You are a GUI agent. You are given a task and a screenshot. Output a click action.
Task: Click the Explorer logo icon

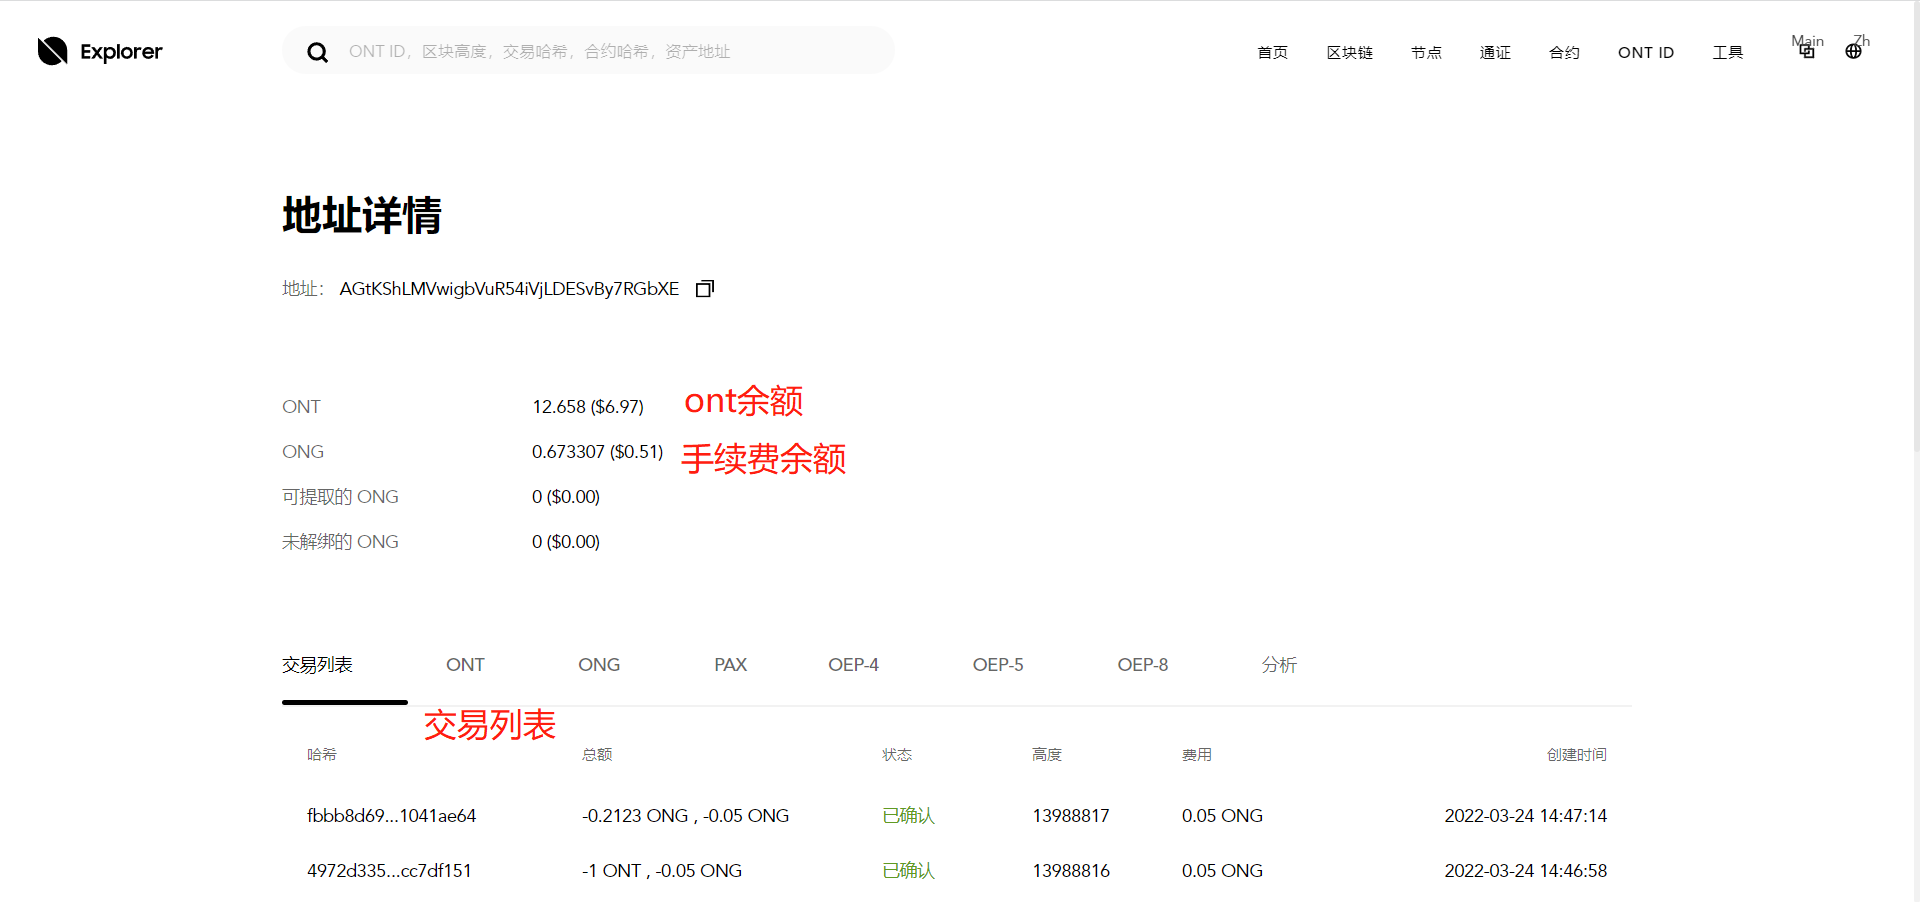(x=52, y=50)
